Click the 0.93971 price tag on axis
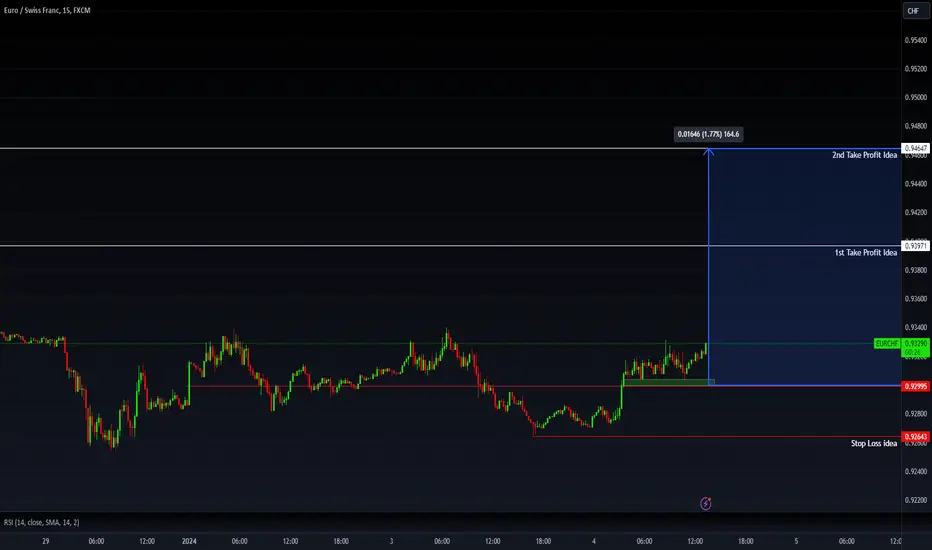This screenshot has width=932, height=550. click(915, 246)
